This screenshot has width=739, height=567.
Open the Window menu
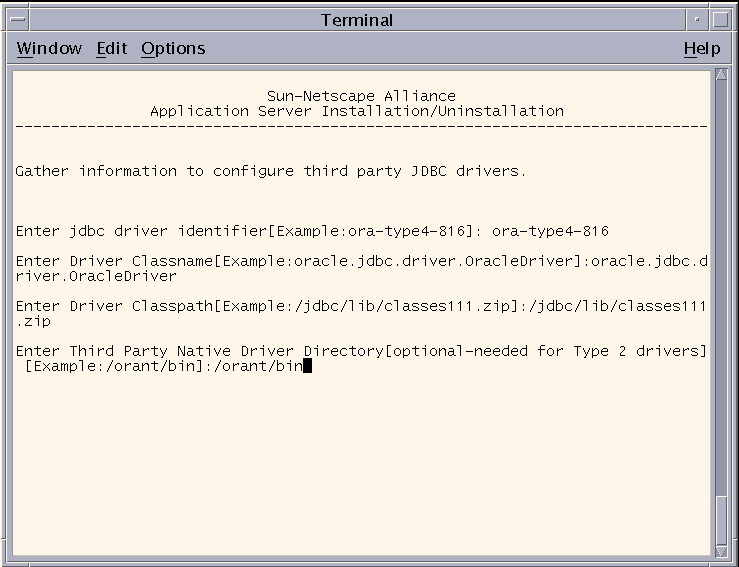pyautogui.click(x=49, y=49)
